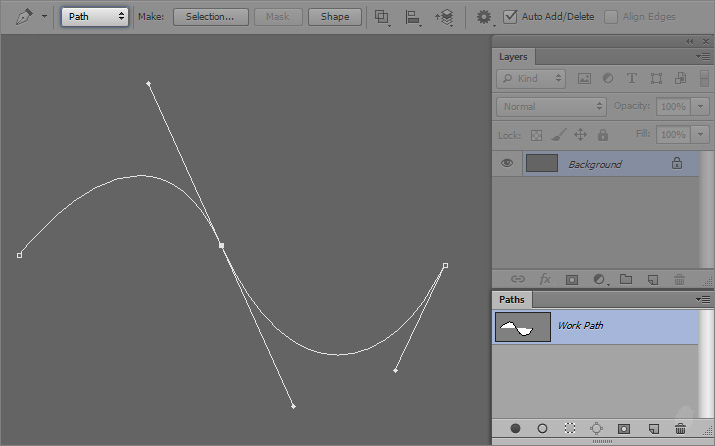This screenshot has height=446, width=715.
Task: Delete current path using trash icon
Action: pos(680,428)
